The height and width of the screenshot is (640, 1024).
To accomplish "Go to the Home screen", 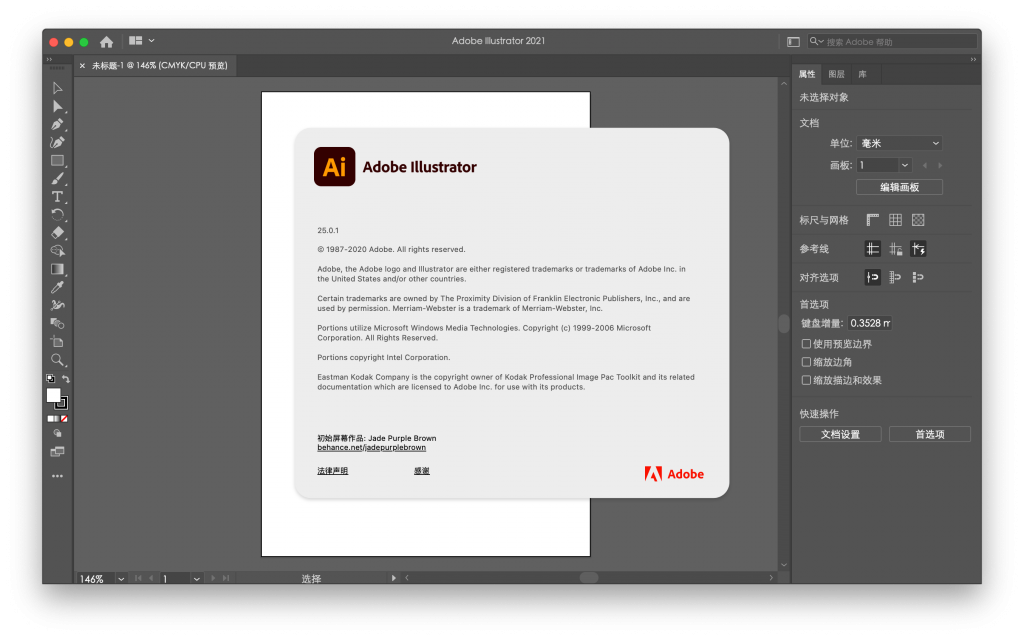I will click(106, 42).
